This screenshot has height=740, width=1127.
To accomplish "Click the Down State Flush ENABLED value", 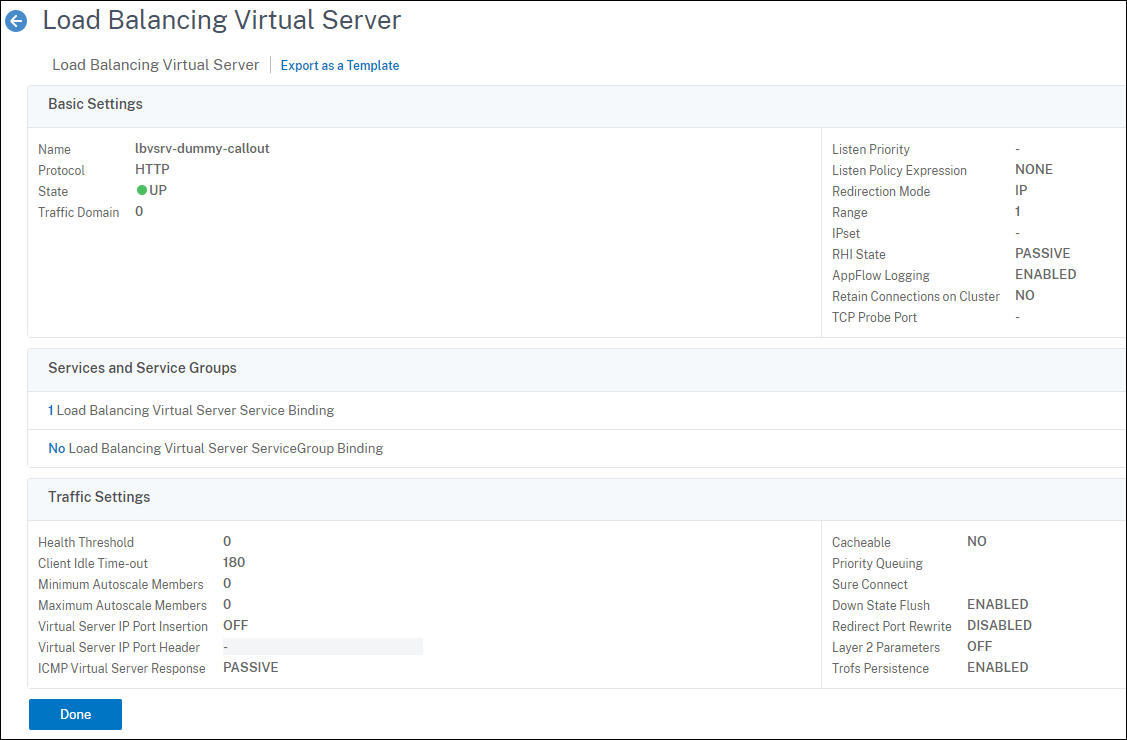I will (997, 605).
